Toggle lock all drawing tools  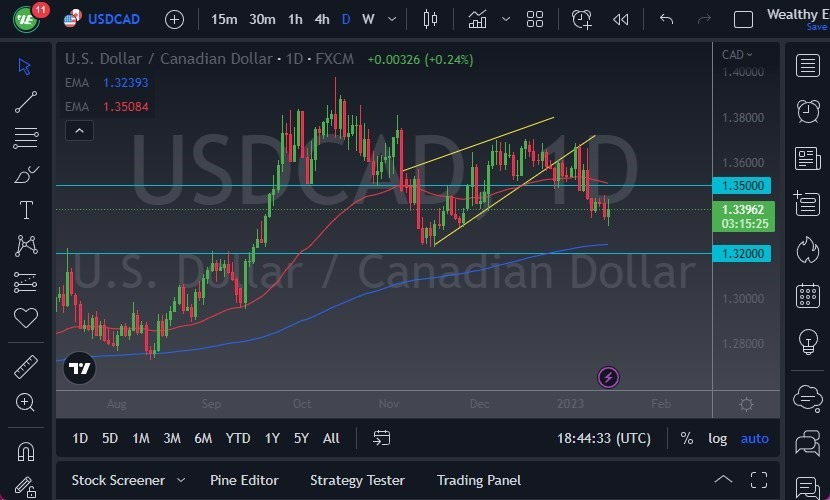click(24, 487)
